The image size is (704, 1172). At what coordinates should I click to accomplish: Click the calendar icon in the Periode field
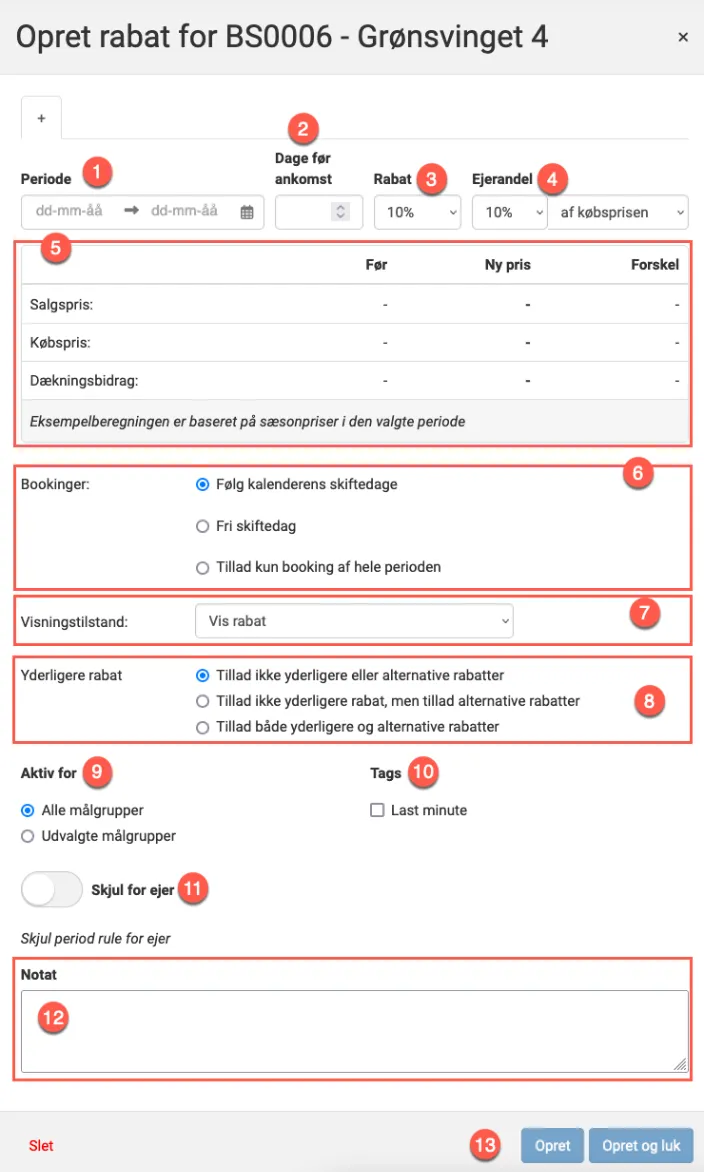[x=247, y=212]
